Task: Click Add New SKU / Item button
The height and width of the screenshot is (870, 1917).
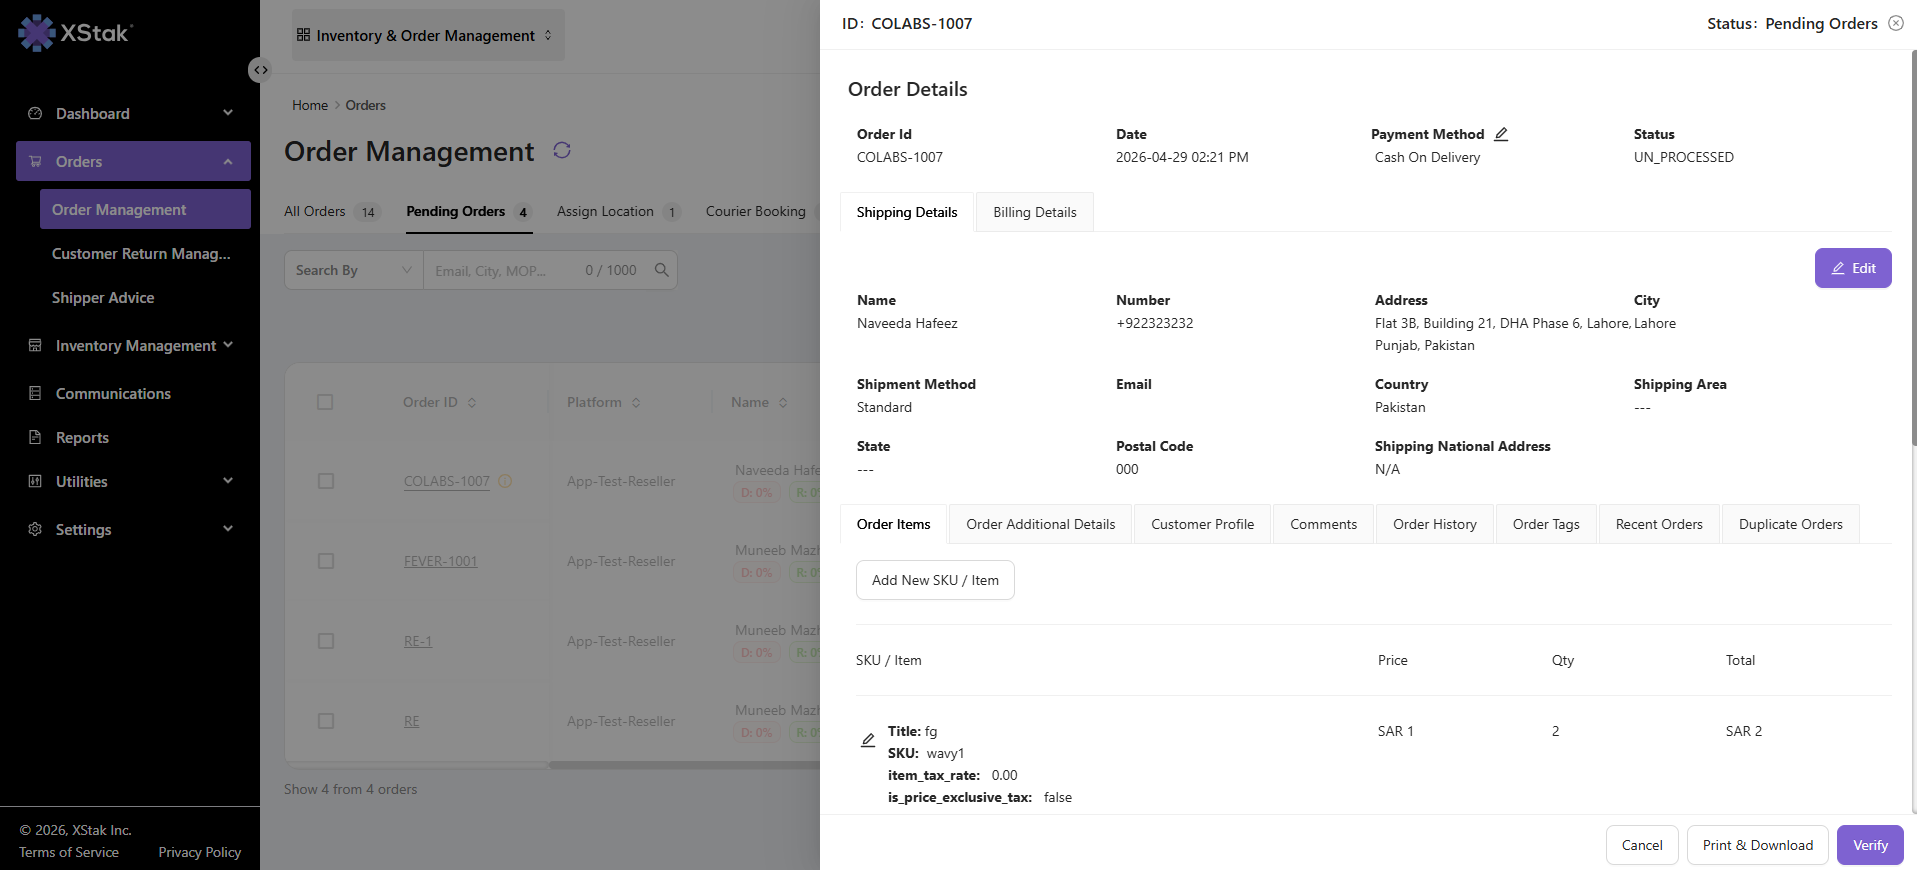Action: click(x=935, y=580)
